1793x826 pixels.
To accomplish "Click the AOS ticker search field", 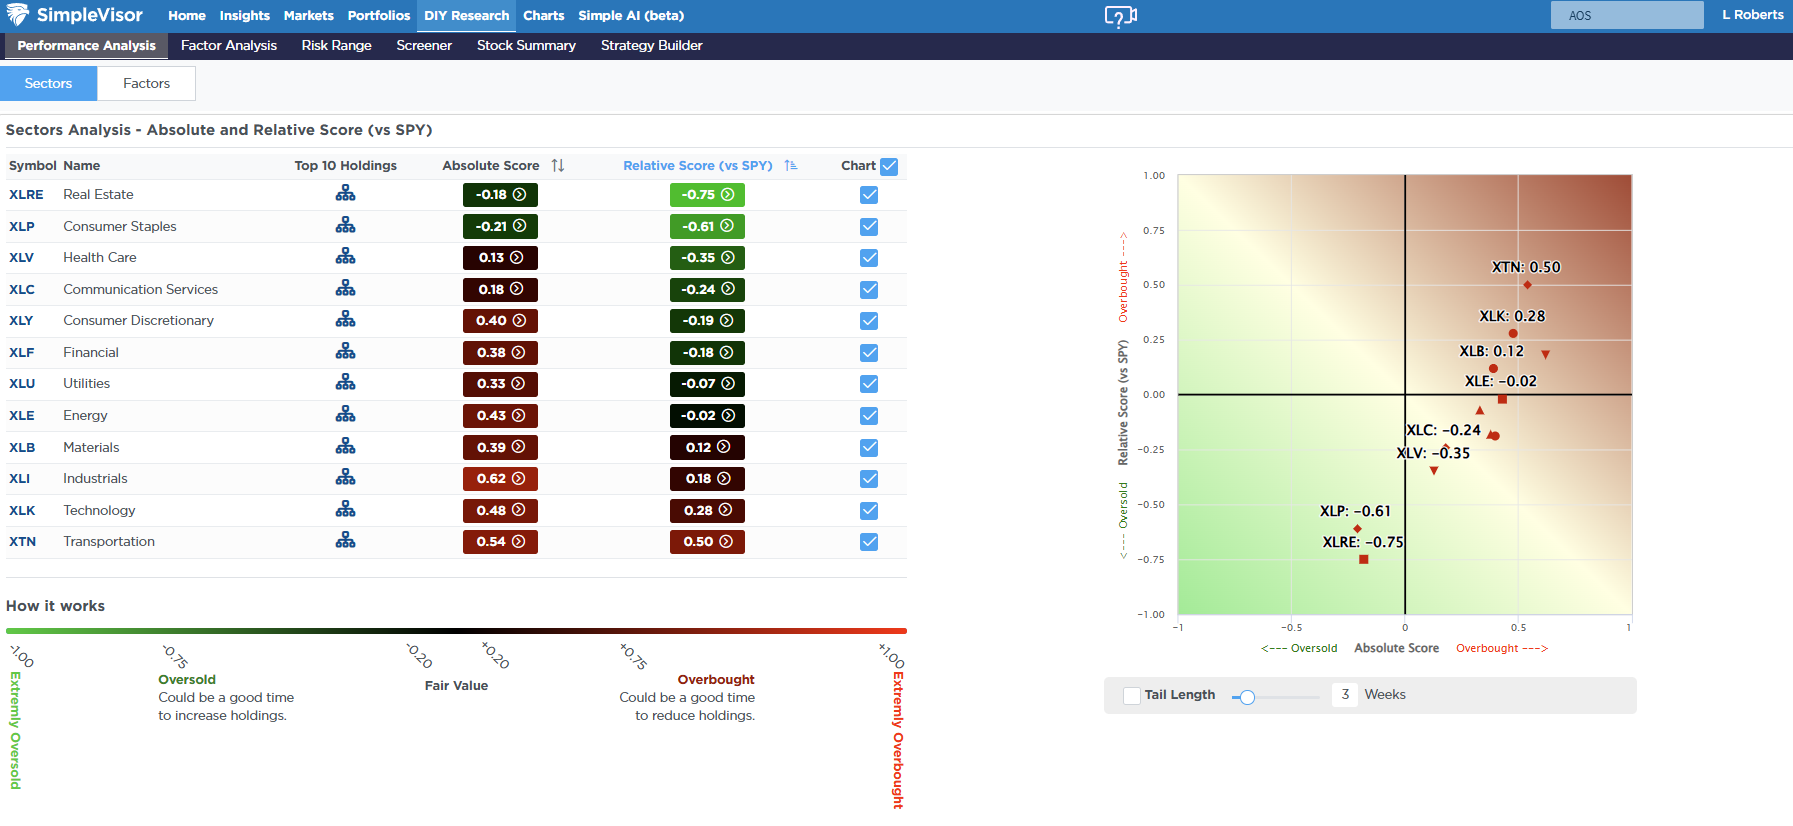I will 1626,15.
